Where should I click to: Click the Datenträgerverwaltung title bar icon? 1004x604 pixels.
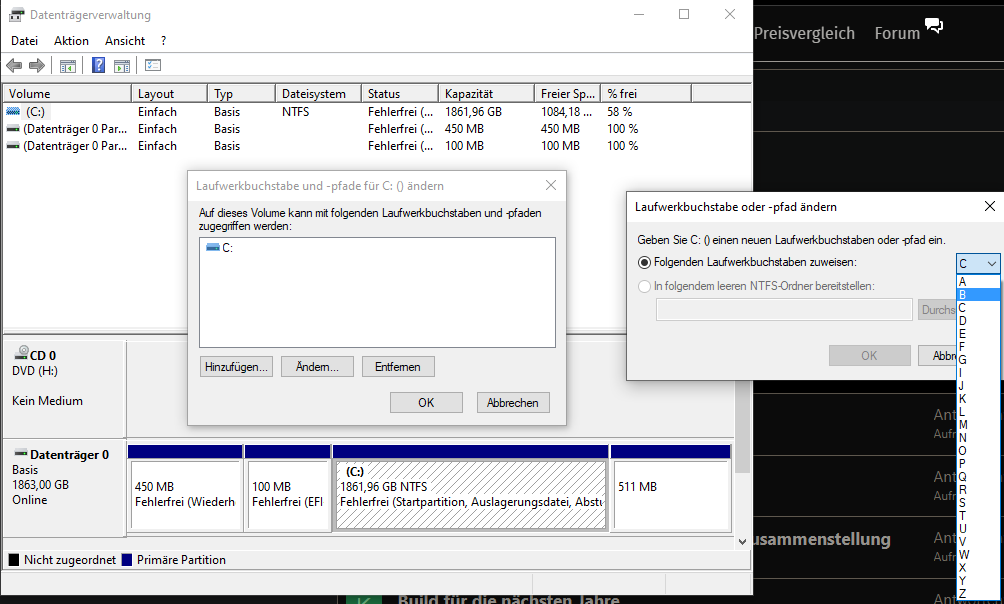click(x=17, y=15)
